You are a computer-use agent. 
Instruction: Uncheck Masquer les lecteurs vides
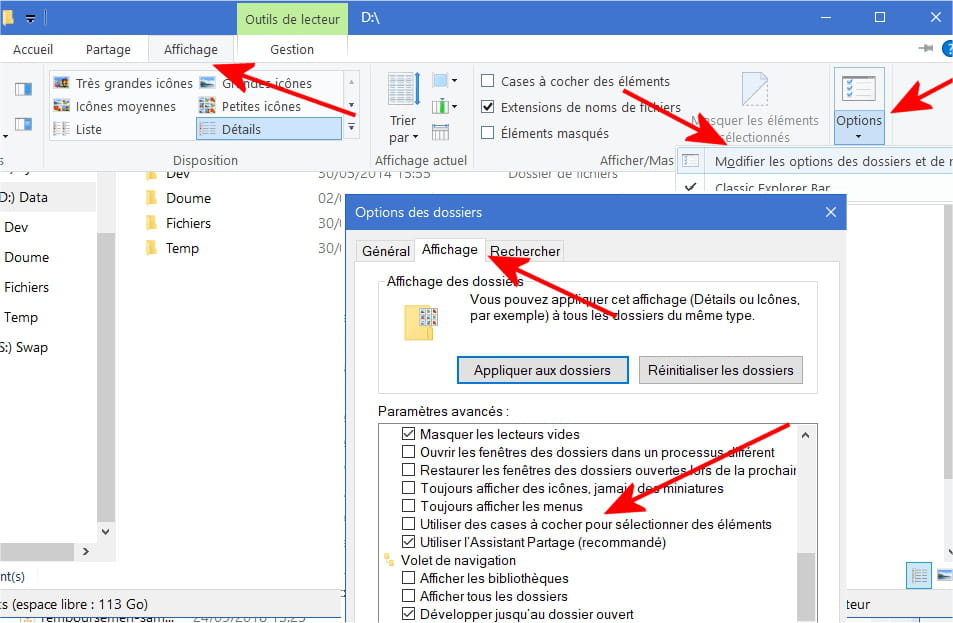(x=408, y=434)
